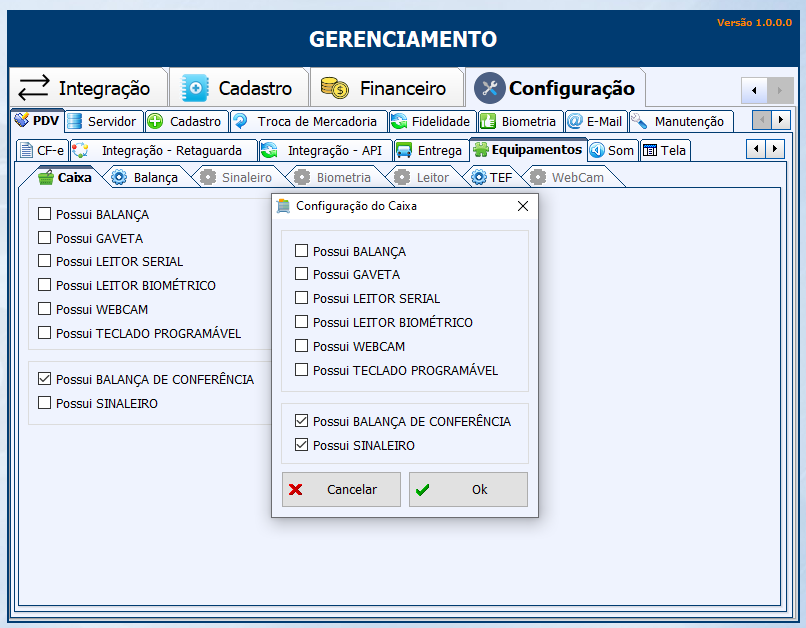
Task: Click the Configuração tools icon
Action: (489, 88)
